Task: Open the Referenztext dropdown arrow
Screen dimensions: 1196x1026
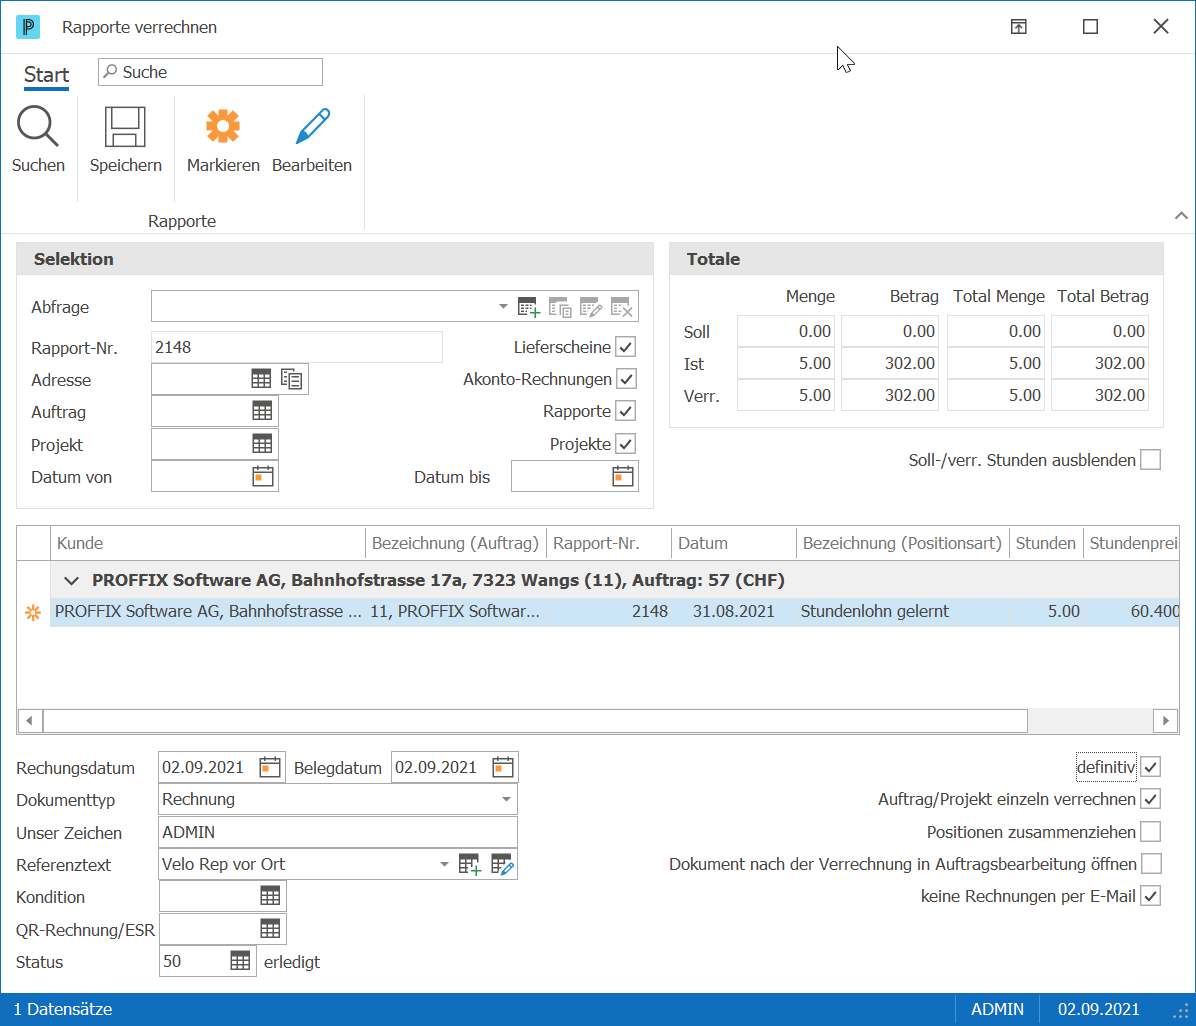Action: click(444, 864)
